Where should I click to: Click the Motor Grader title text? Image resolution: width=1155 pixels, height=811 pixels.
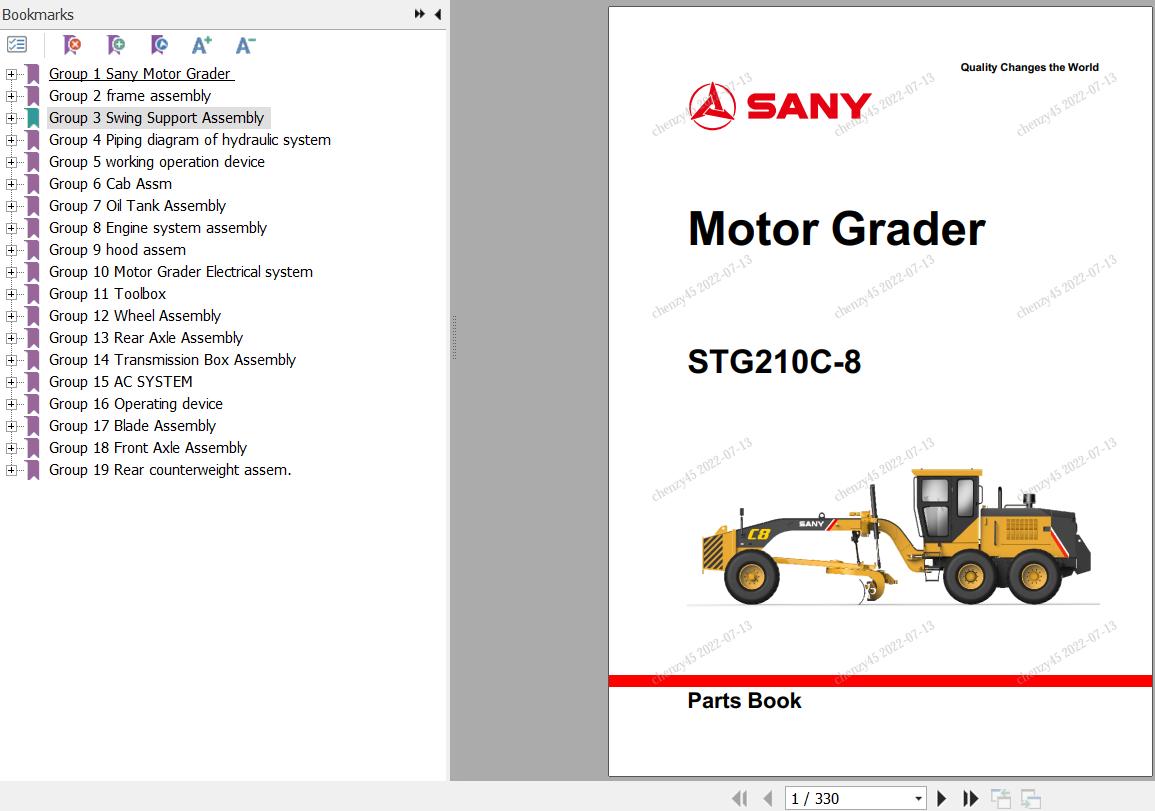(x=837, y=228)
